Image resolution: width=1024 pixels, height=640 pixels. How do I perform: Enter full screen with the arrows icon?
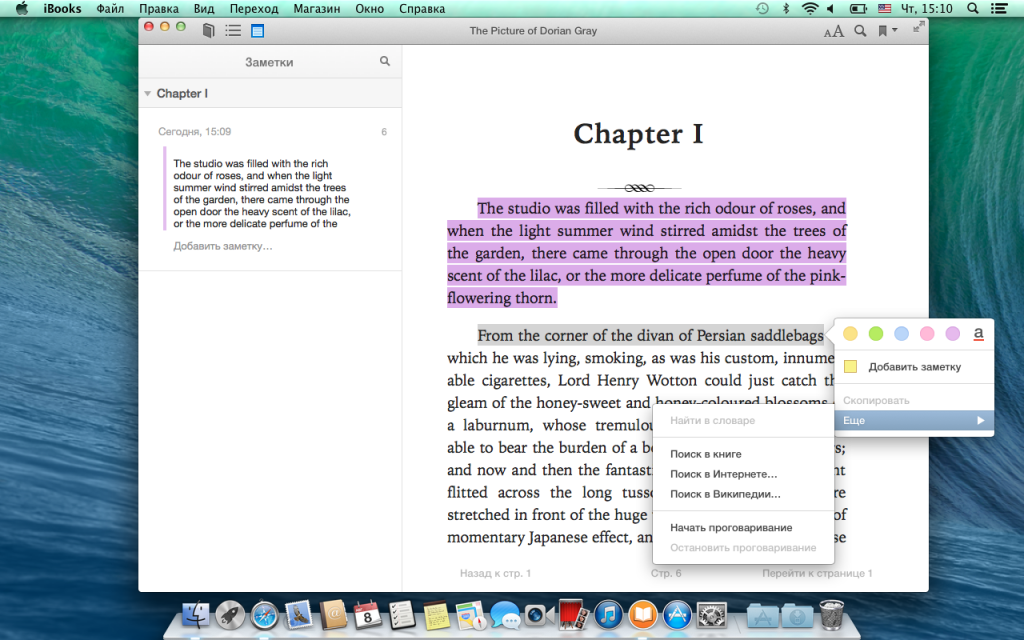click(918, 26)
